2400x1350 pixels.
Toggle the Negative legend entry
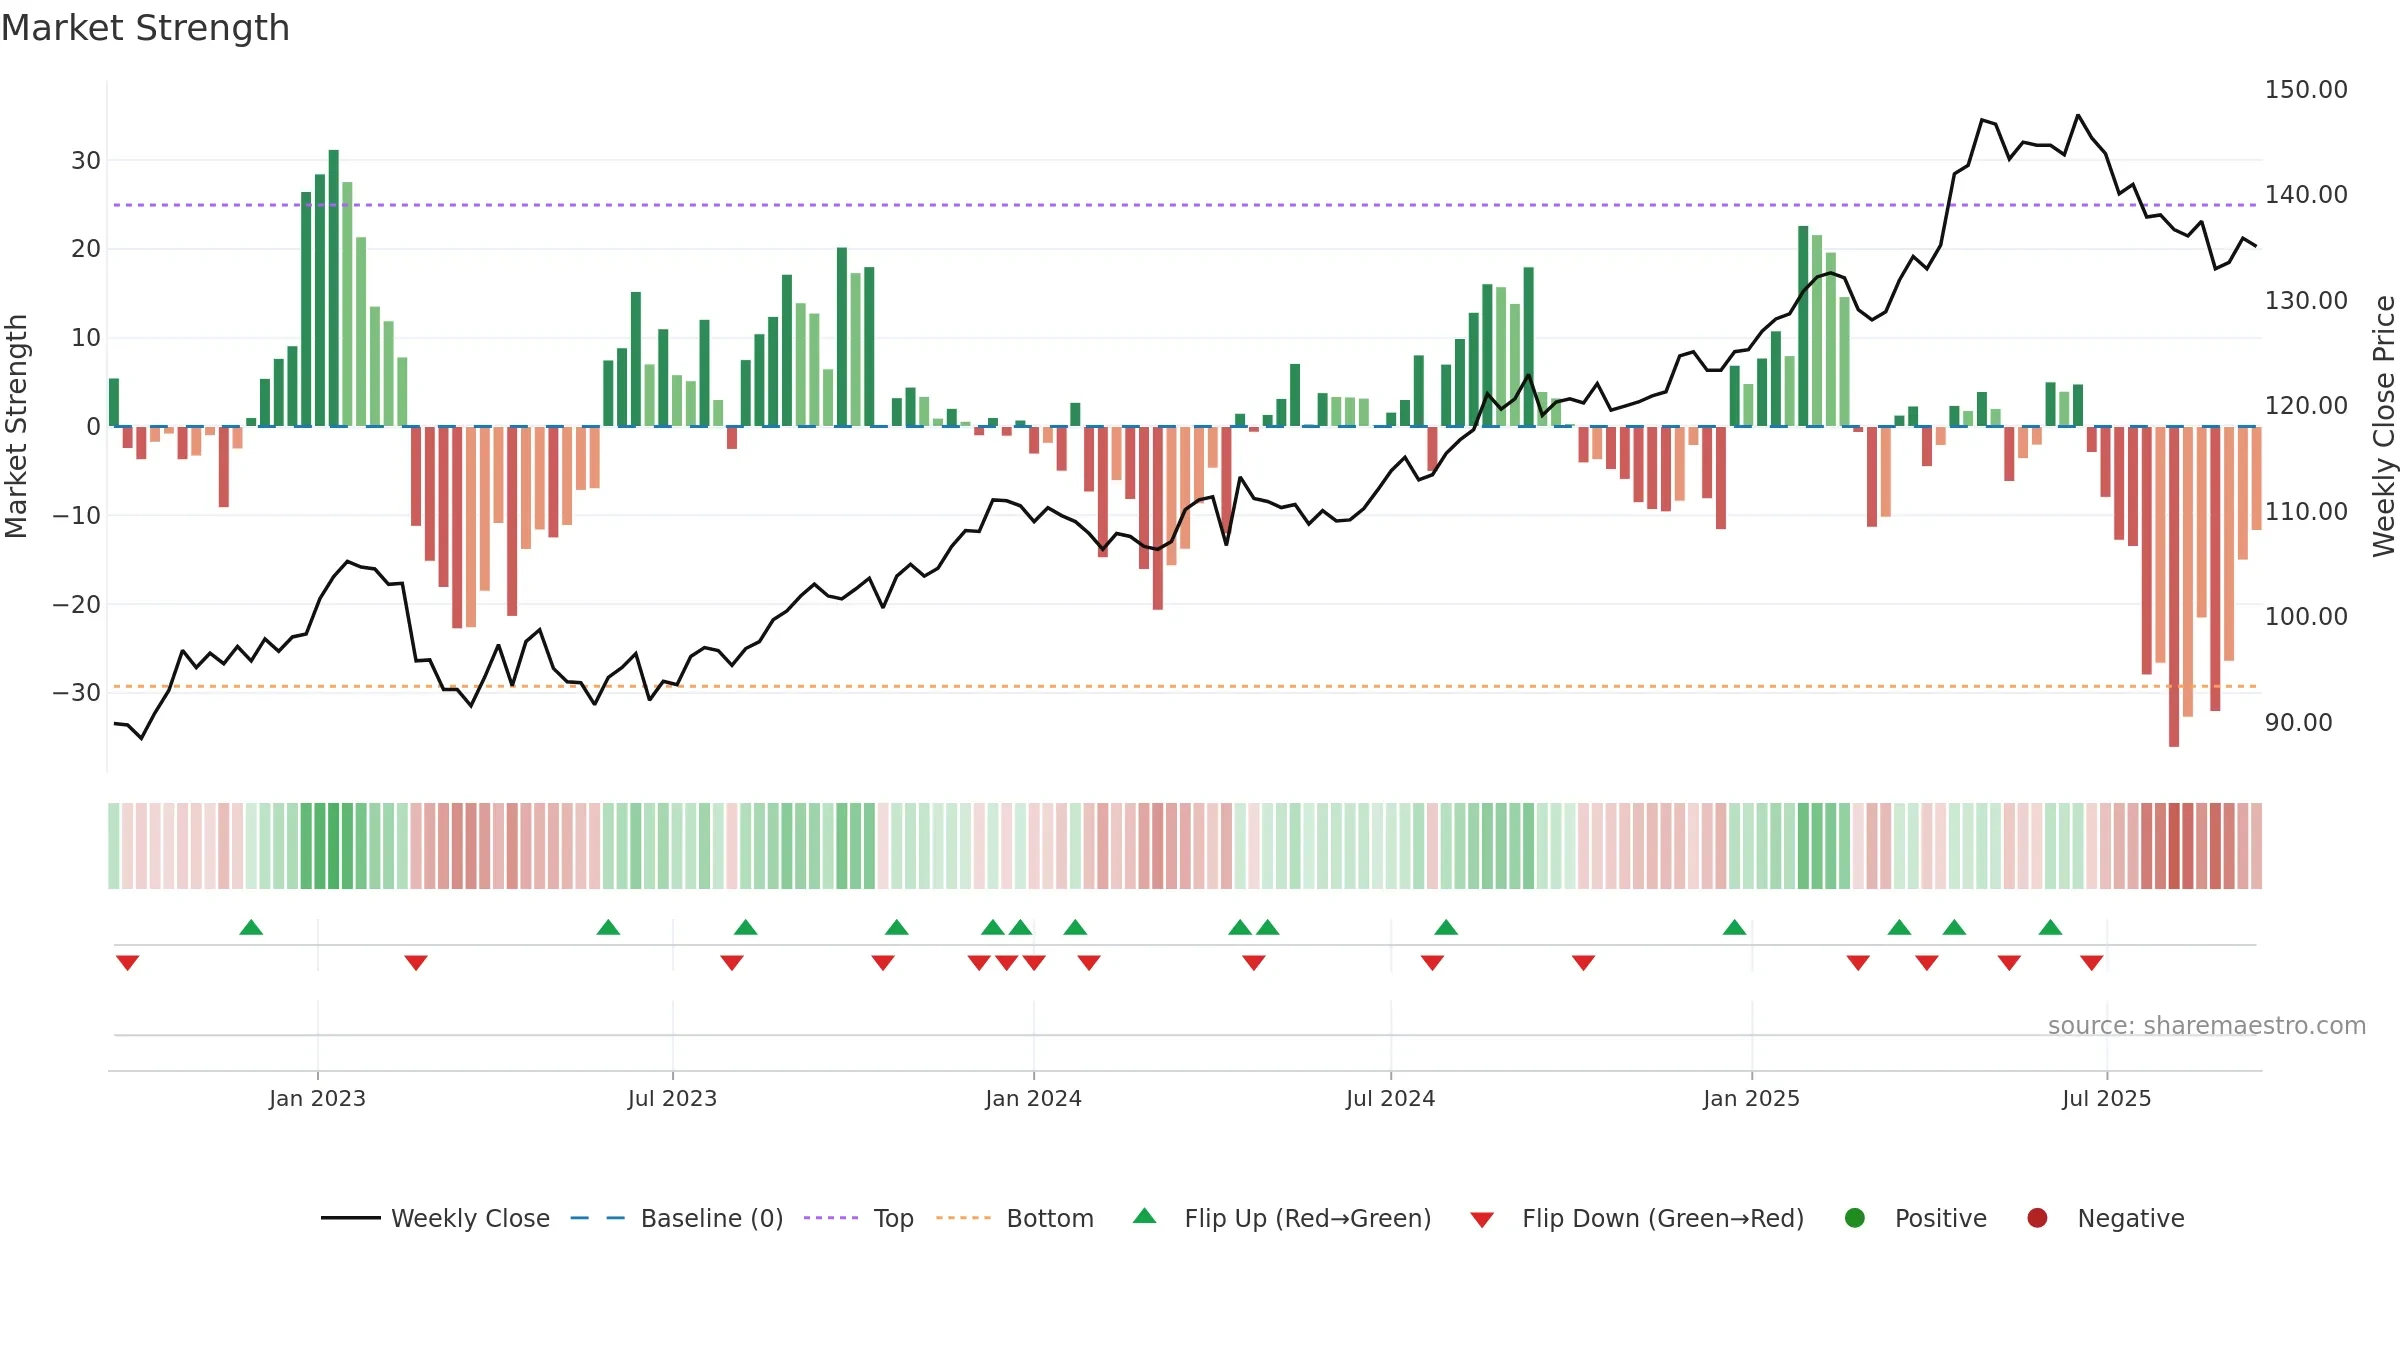click(x=2105, y=1218)
